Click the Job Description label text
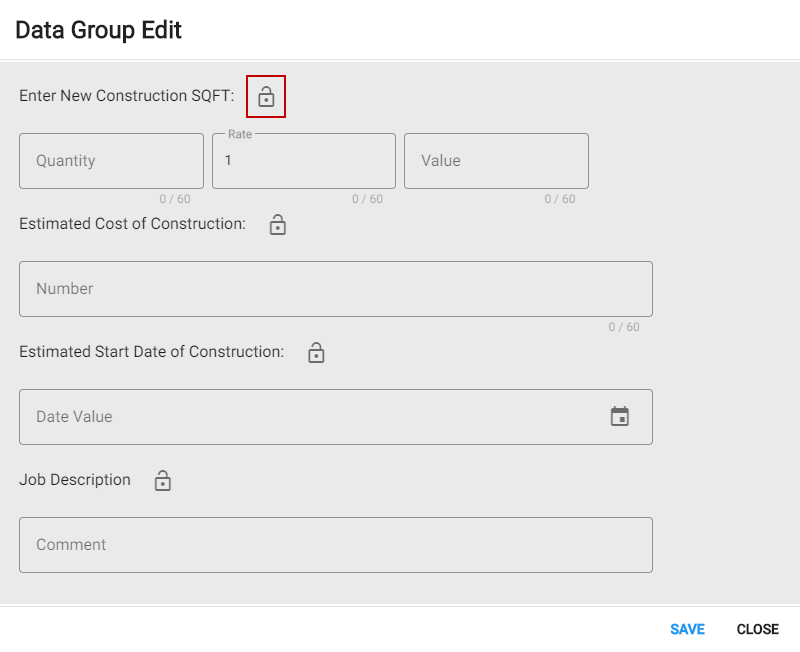The height and width of the screenshot is (652, 800). [x=75, y=480]
